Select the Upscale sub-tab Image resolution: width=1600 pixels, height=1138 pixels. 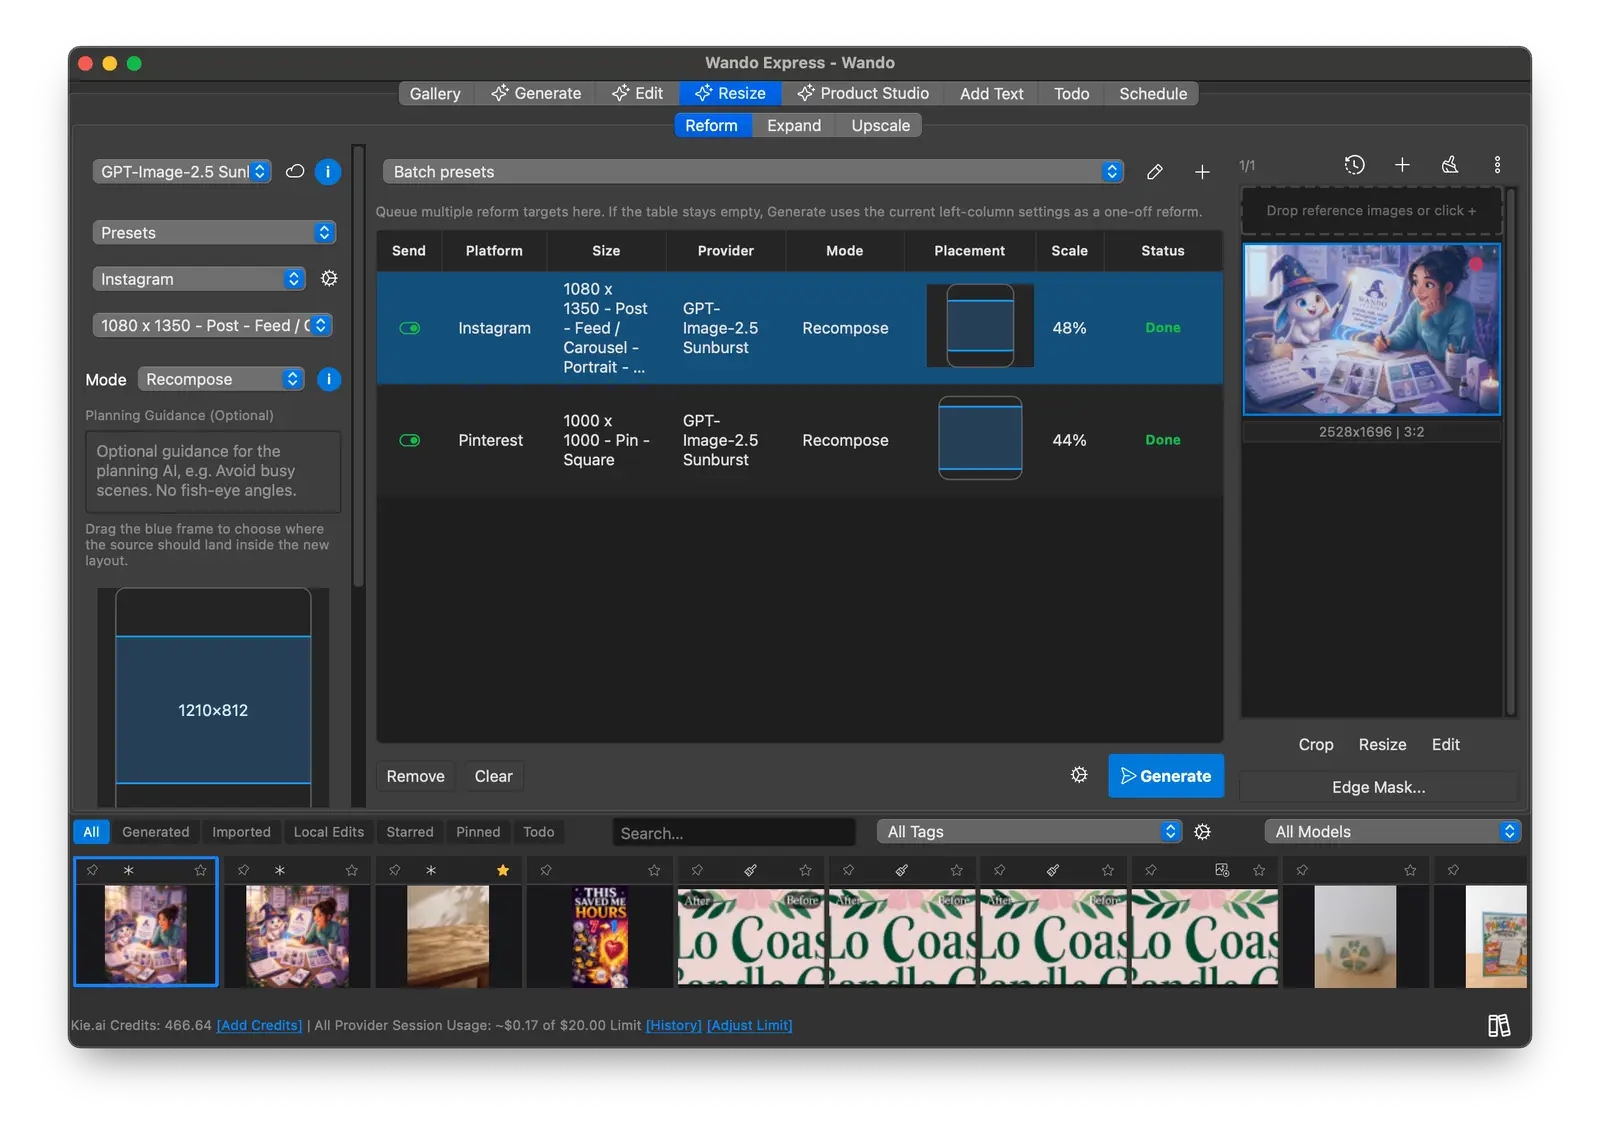[x=880, y=125]
